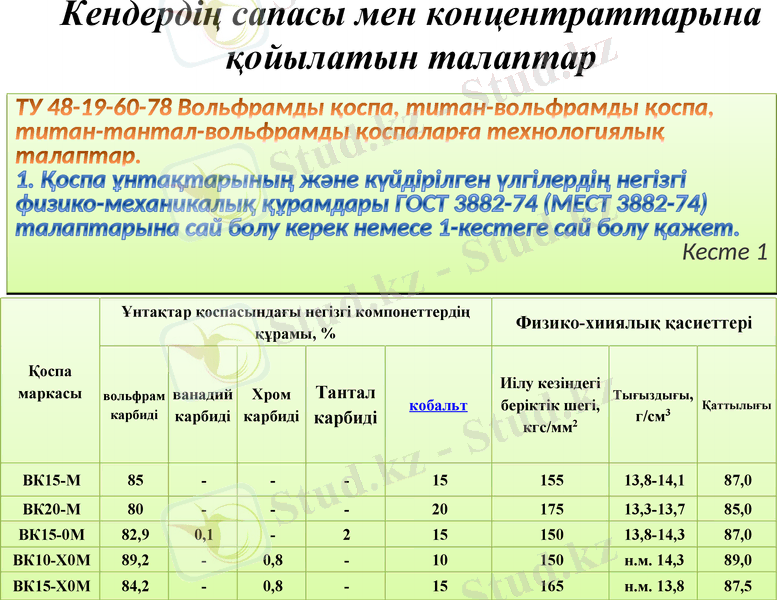Click the bending strength value '165'
The image size is (777, 600).
(x=552, y=586)
